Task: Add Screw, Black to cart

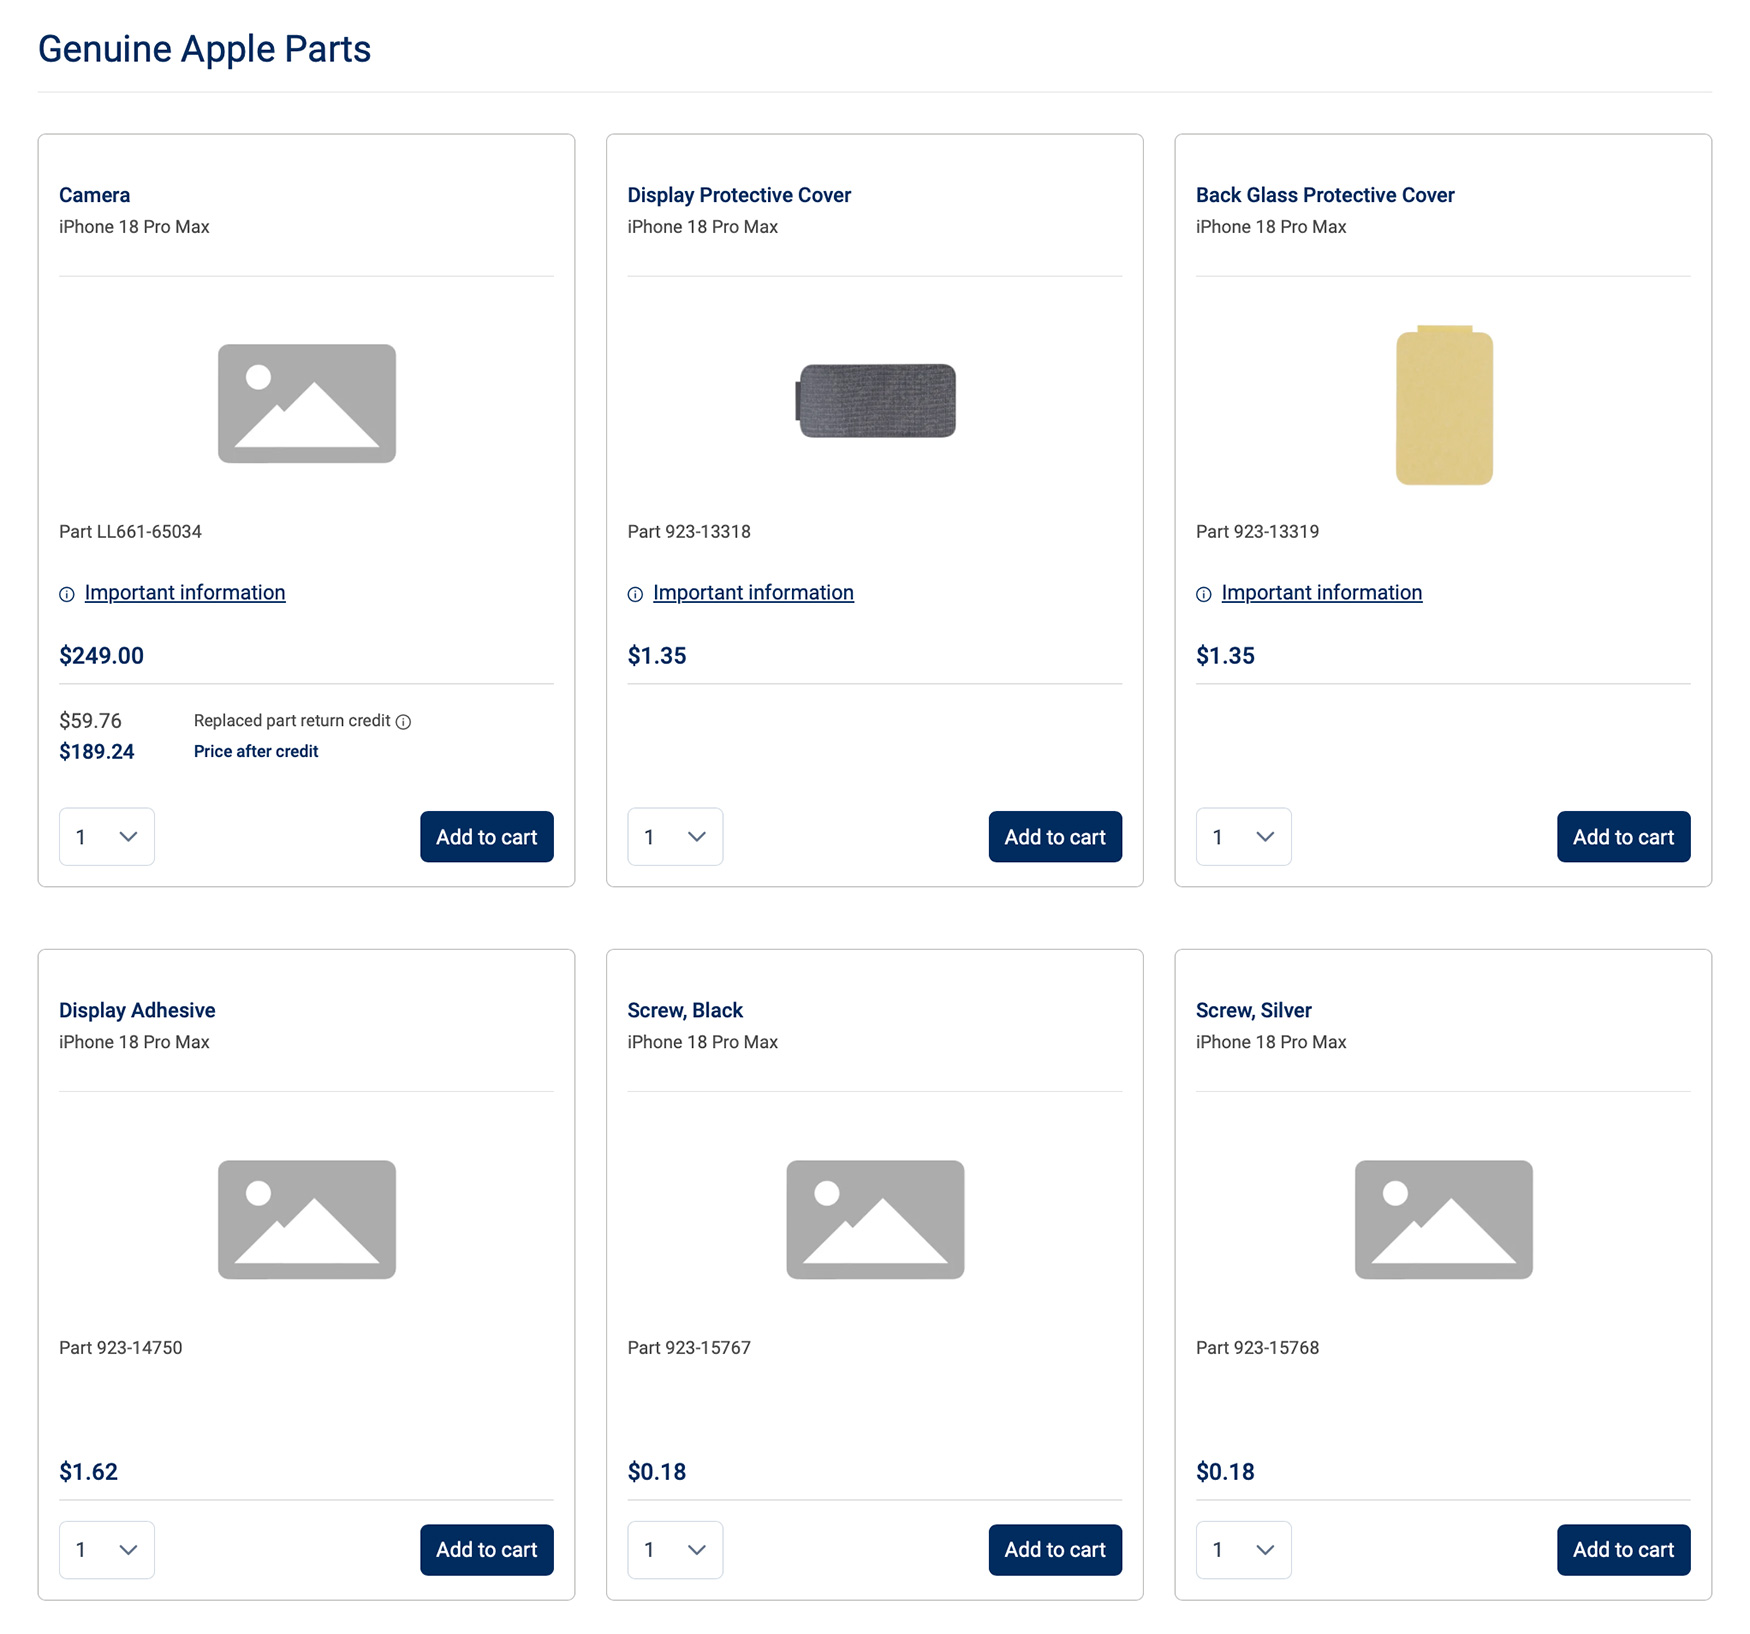Action: [x=1055, y=1549]
